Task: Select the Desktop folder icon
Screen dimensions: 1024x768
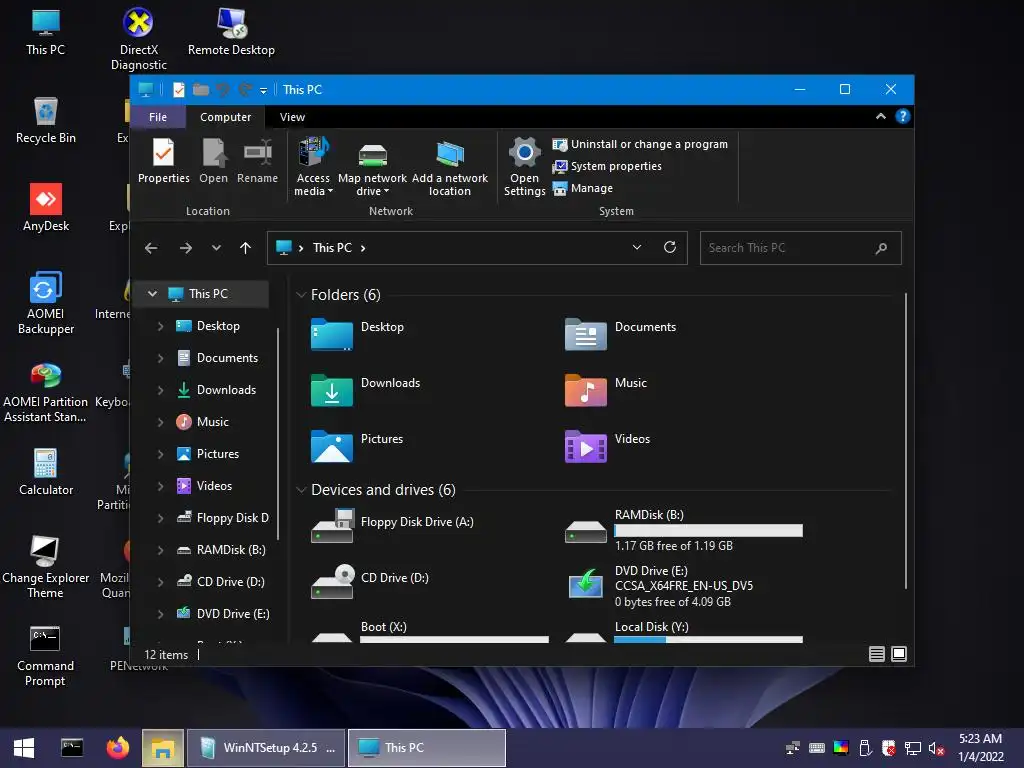Action: 332,334
